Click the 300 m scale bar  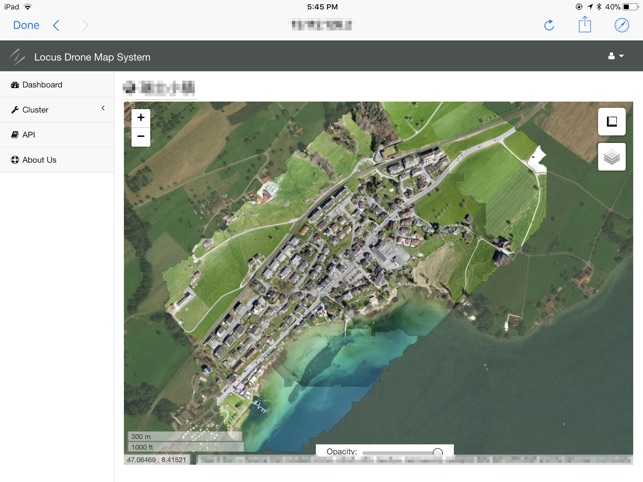[185, 437]
